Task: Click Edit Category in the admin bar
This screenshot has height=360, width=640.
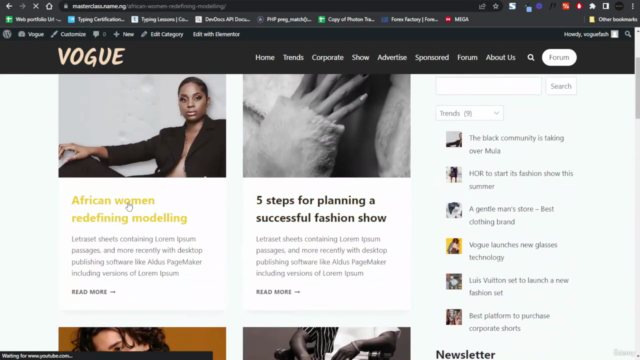Action: [x=162, y=34]
